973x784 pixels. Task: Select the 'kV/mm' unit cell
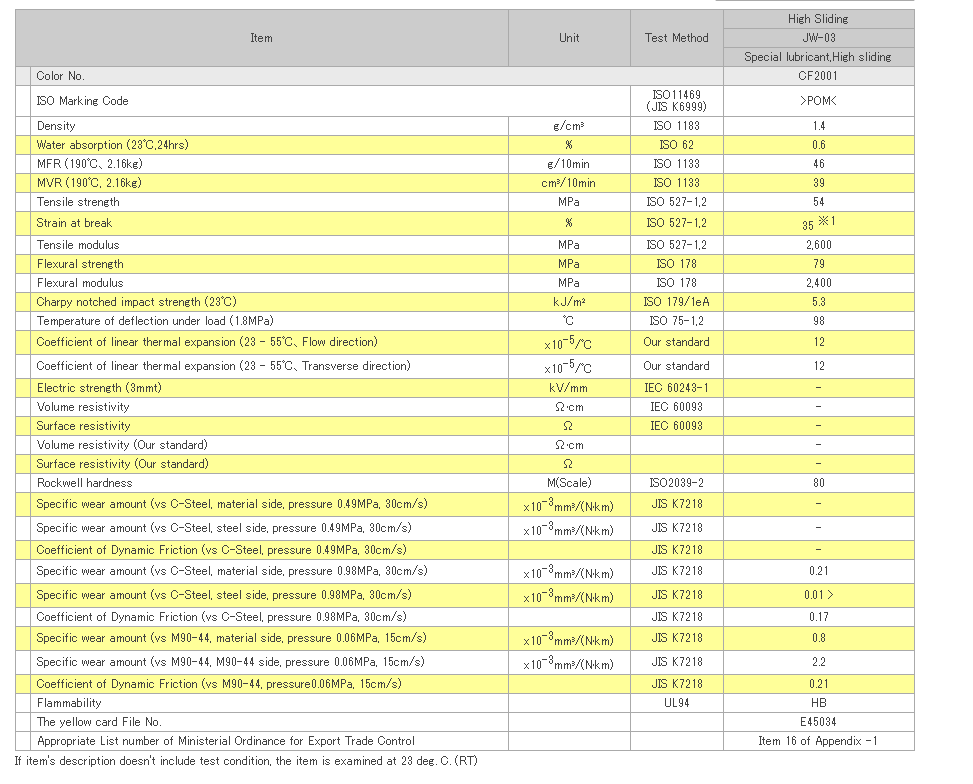point(568,388)
